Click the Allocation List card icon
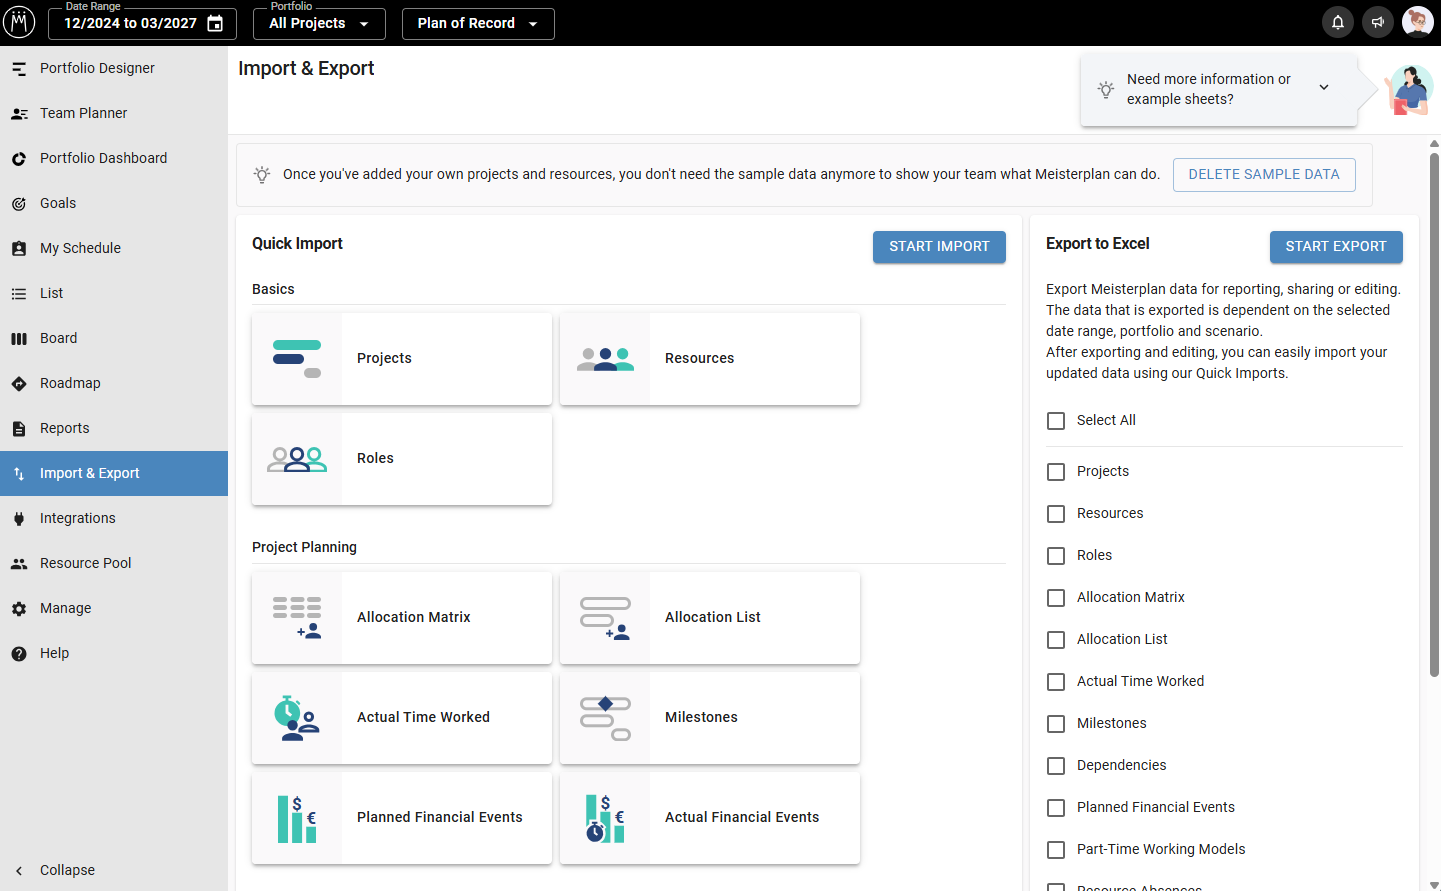This screenshot has height=891, width=1441. tap(605, 618)
